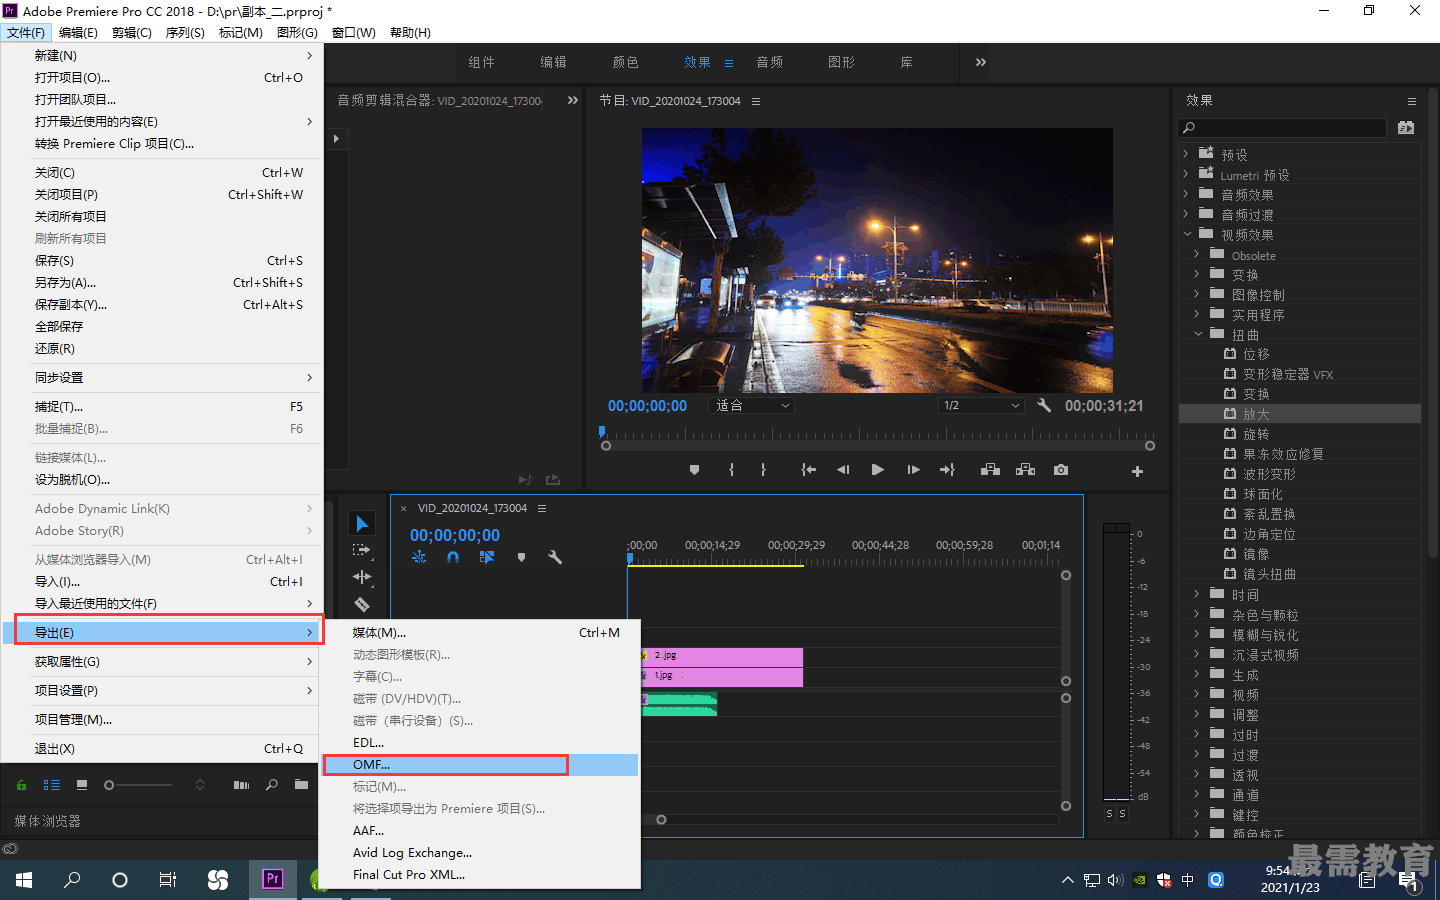Expand the 音频效果 folder
Viewport: 1440px width, 900px height.
pos(1186,194)
